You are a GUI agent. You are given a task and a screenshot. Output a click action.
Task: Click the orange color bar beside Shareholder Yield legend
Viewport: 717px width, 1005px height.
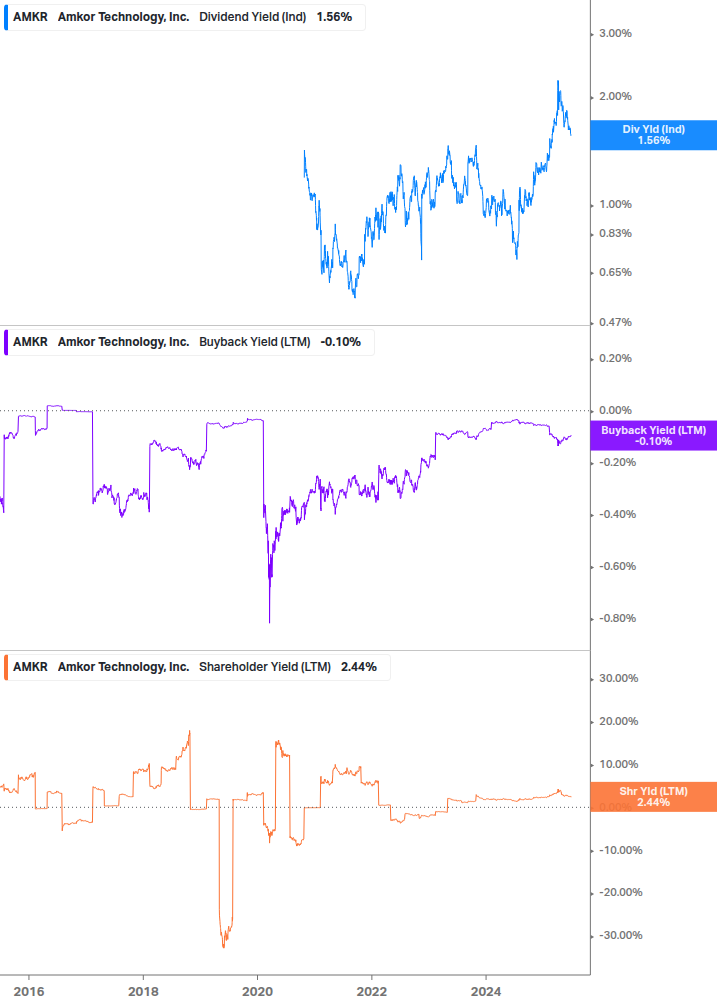click(x=6, y=667)
